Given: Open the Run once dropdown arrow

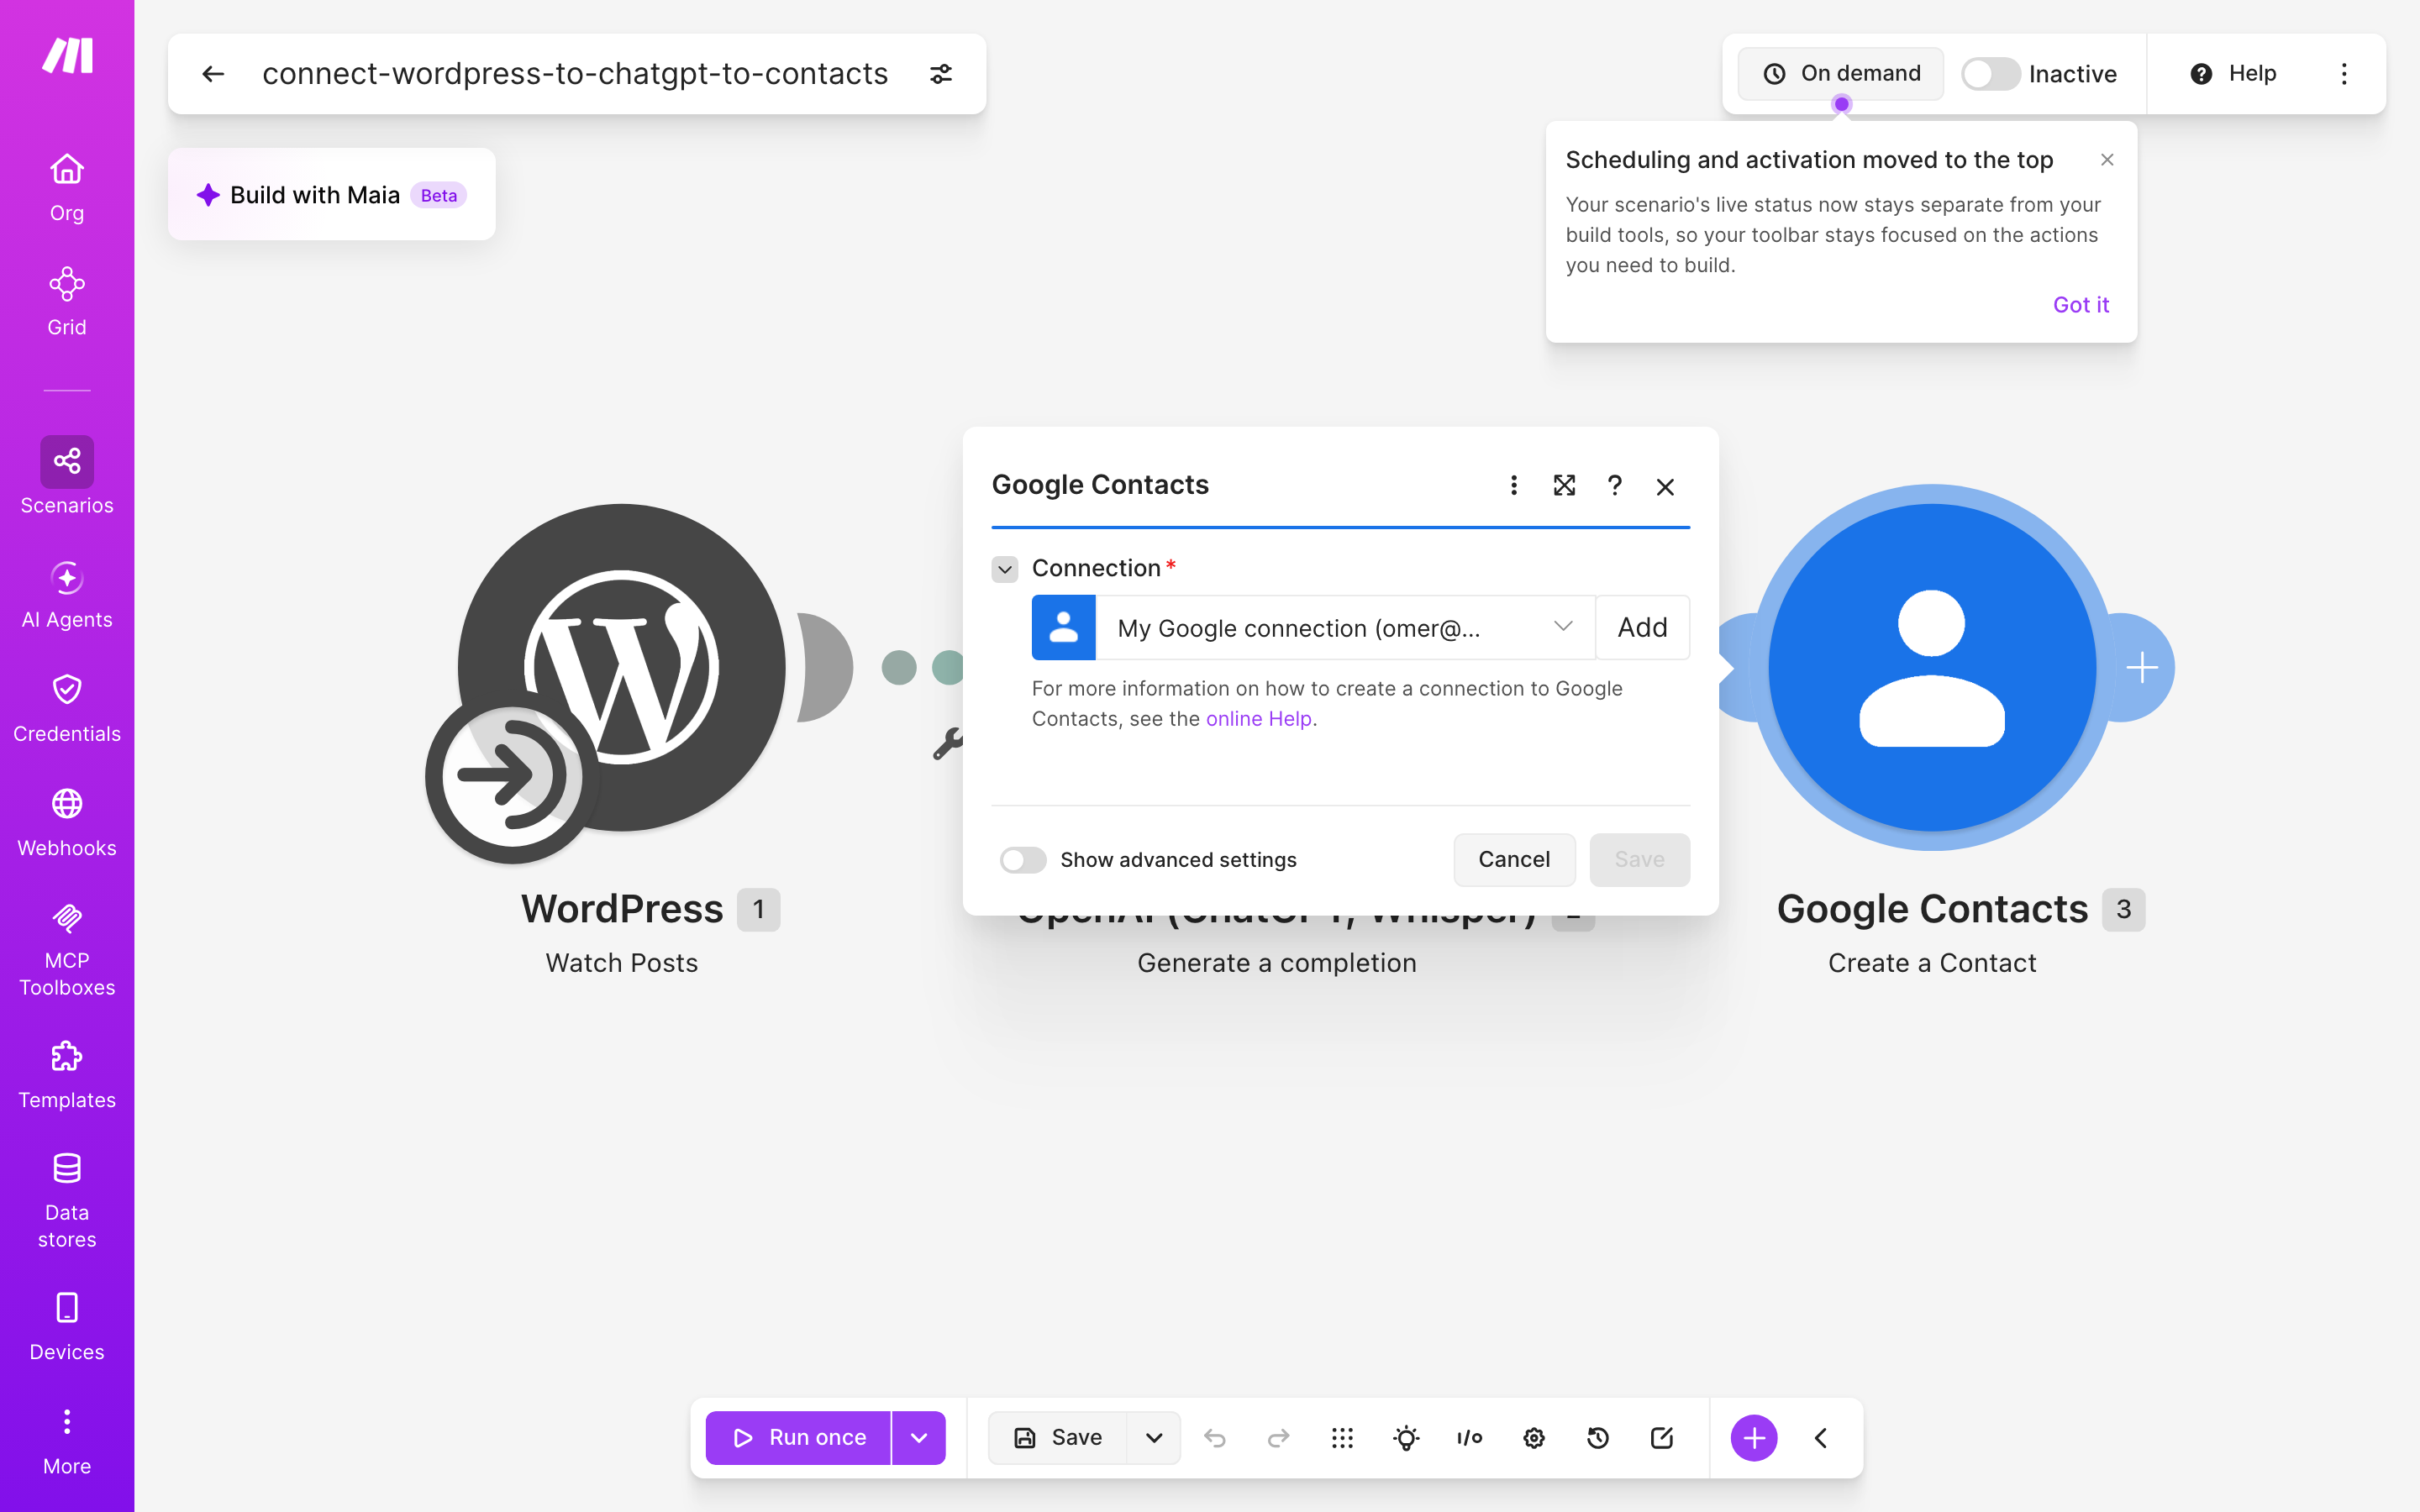Looking at the screenshot, I should click(x=919, y=1438).
